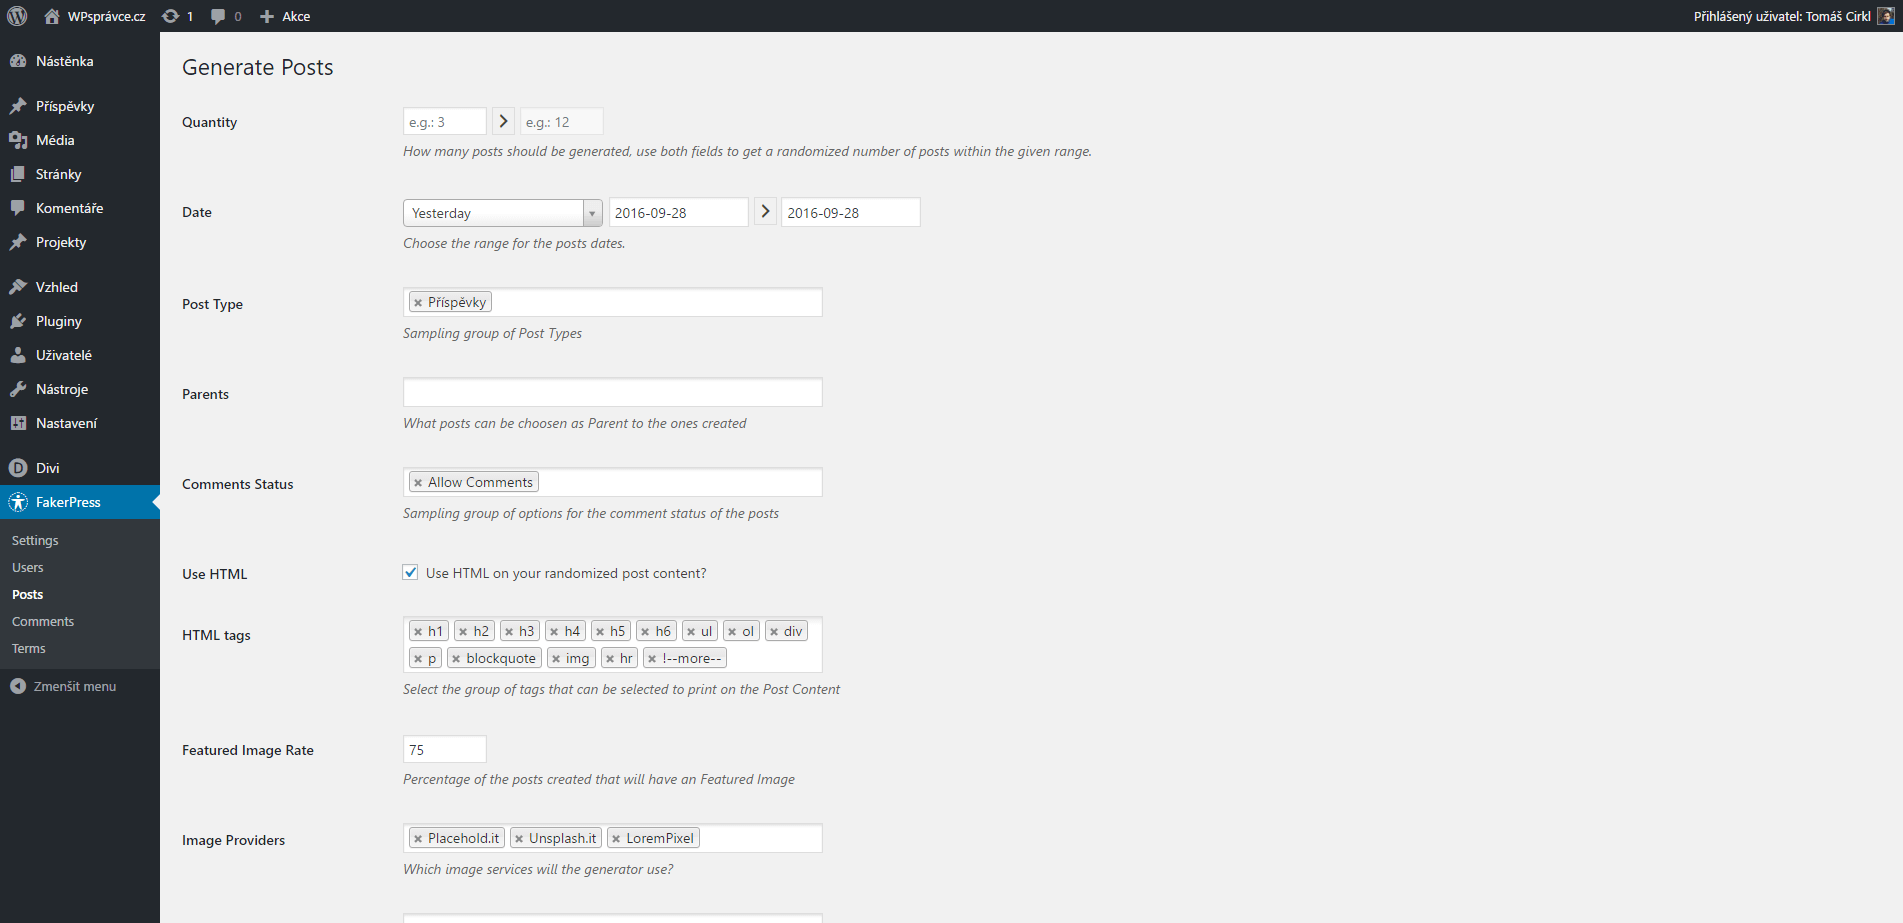
Task: Remove the blockquote HTML tag
Action: point(456,659)
